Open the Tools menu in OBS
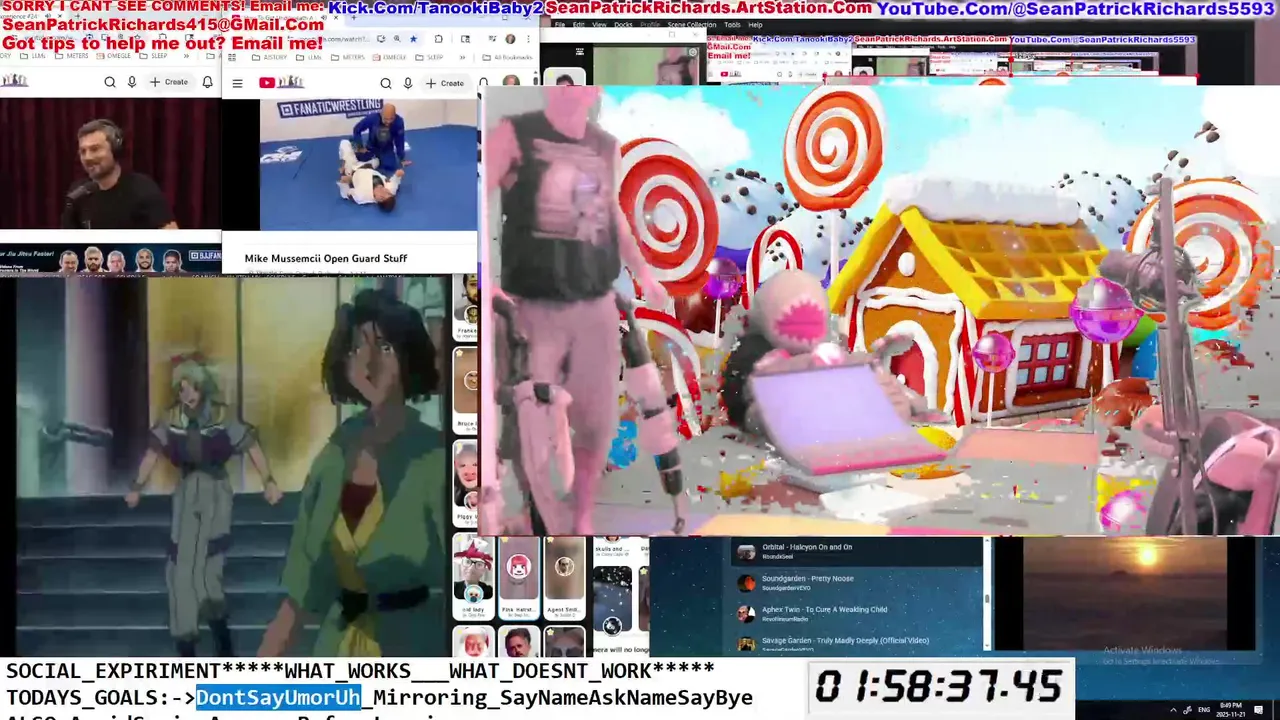Screen dimensions: 1280x720 (x=732, y=25)
